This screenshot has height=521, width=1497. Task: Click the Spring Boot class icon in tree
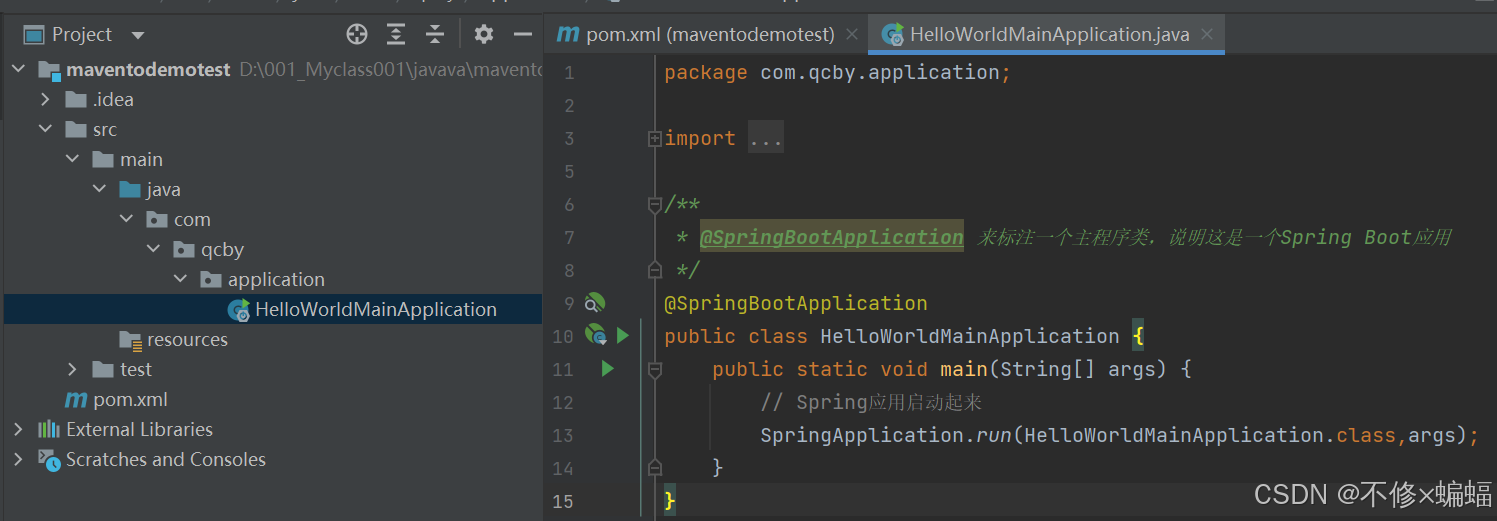pos(239,310)
